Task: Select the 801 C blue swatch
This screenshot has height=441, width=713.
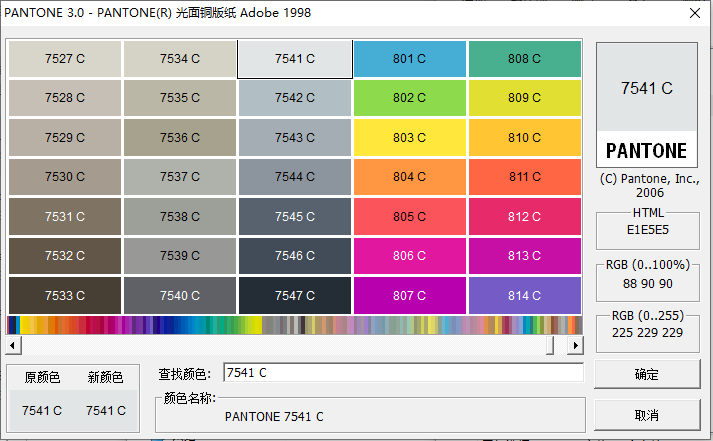Action: [x=410, y=59]
